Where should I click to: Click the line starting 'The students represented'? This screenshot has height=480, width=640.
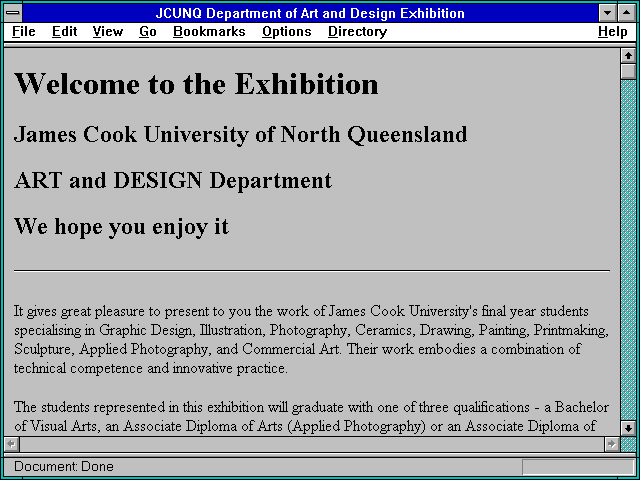coord(311,407)
